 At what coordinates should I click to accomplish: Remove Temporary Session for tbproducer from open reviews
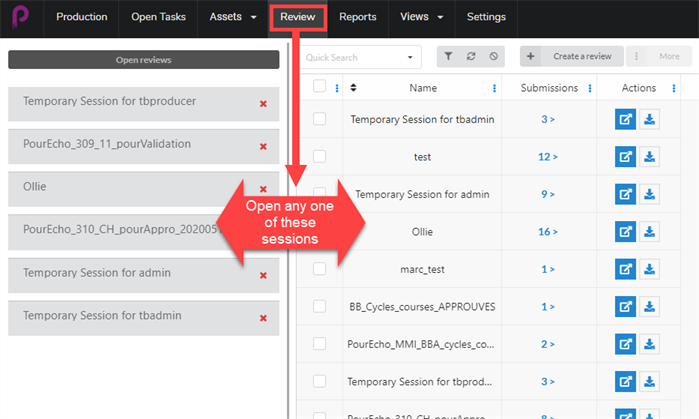click(263, 103)
